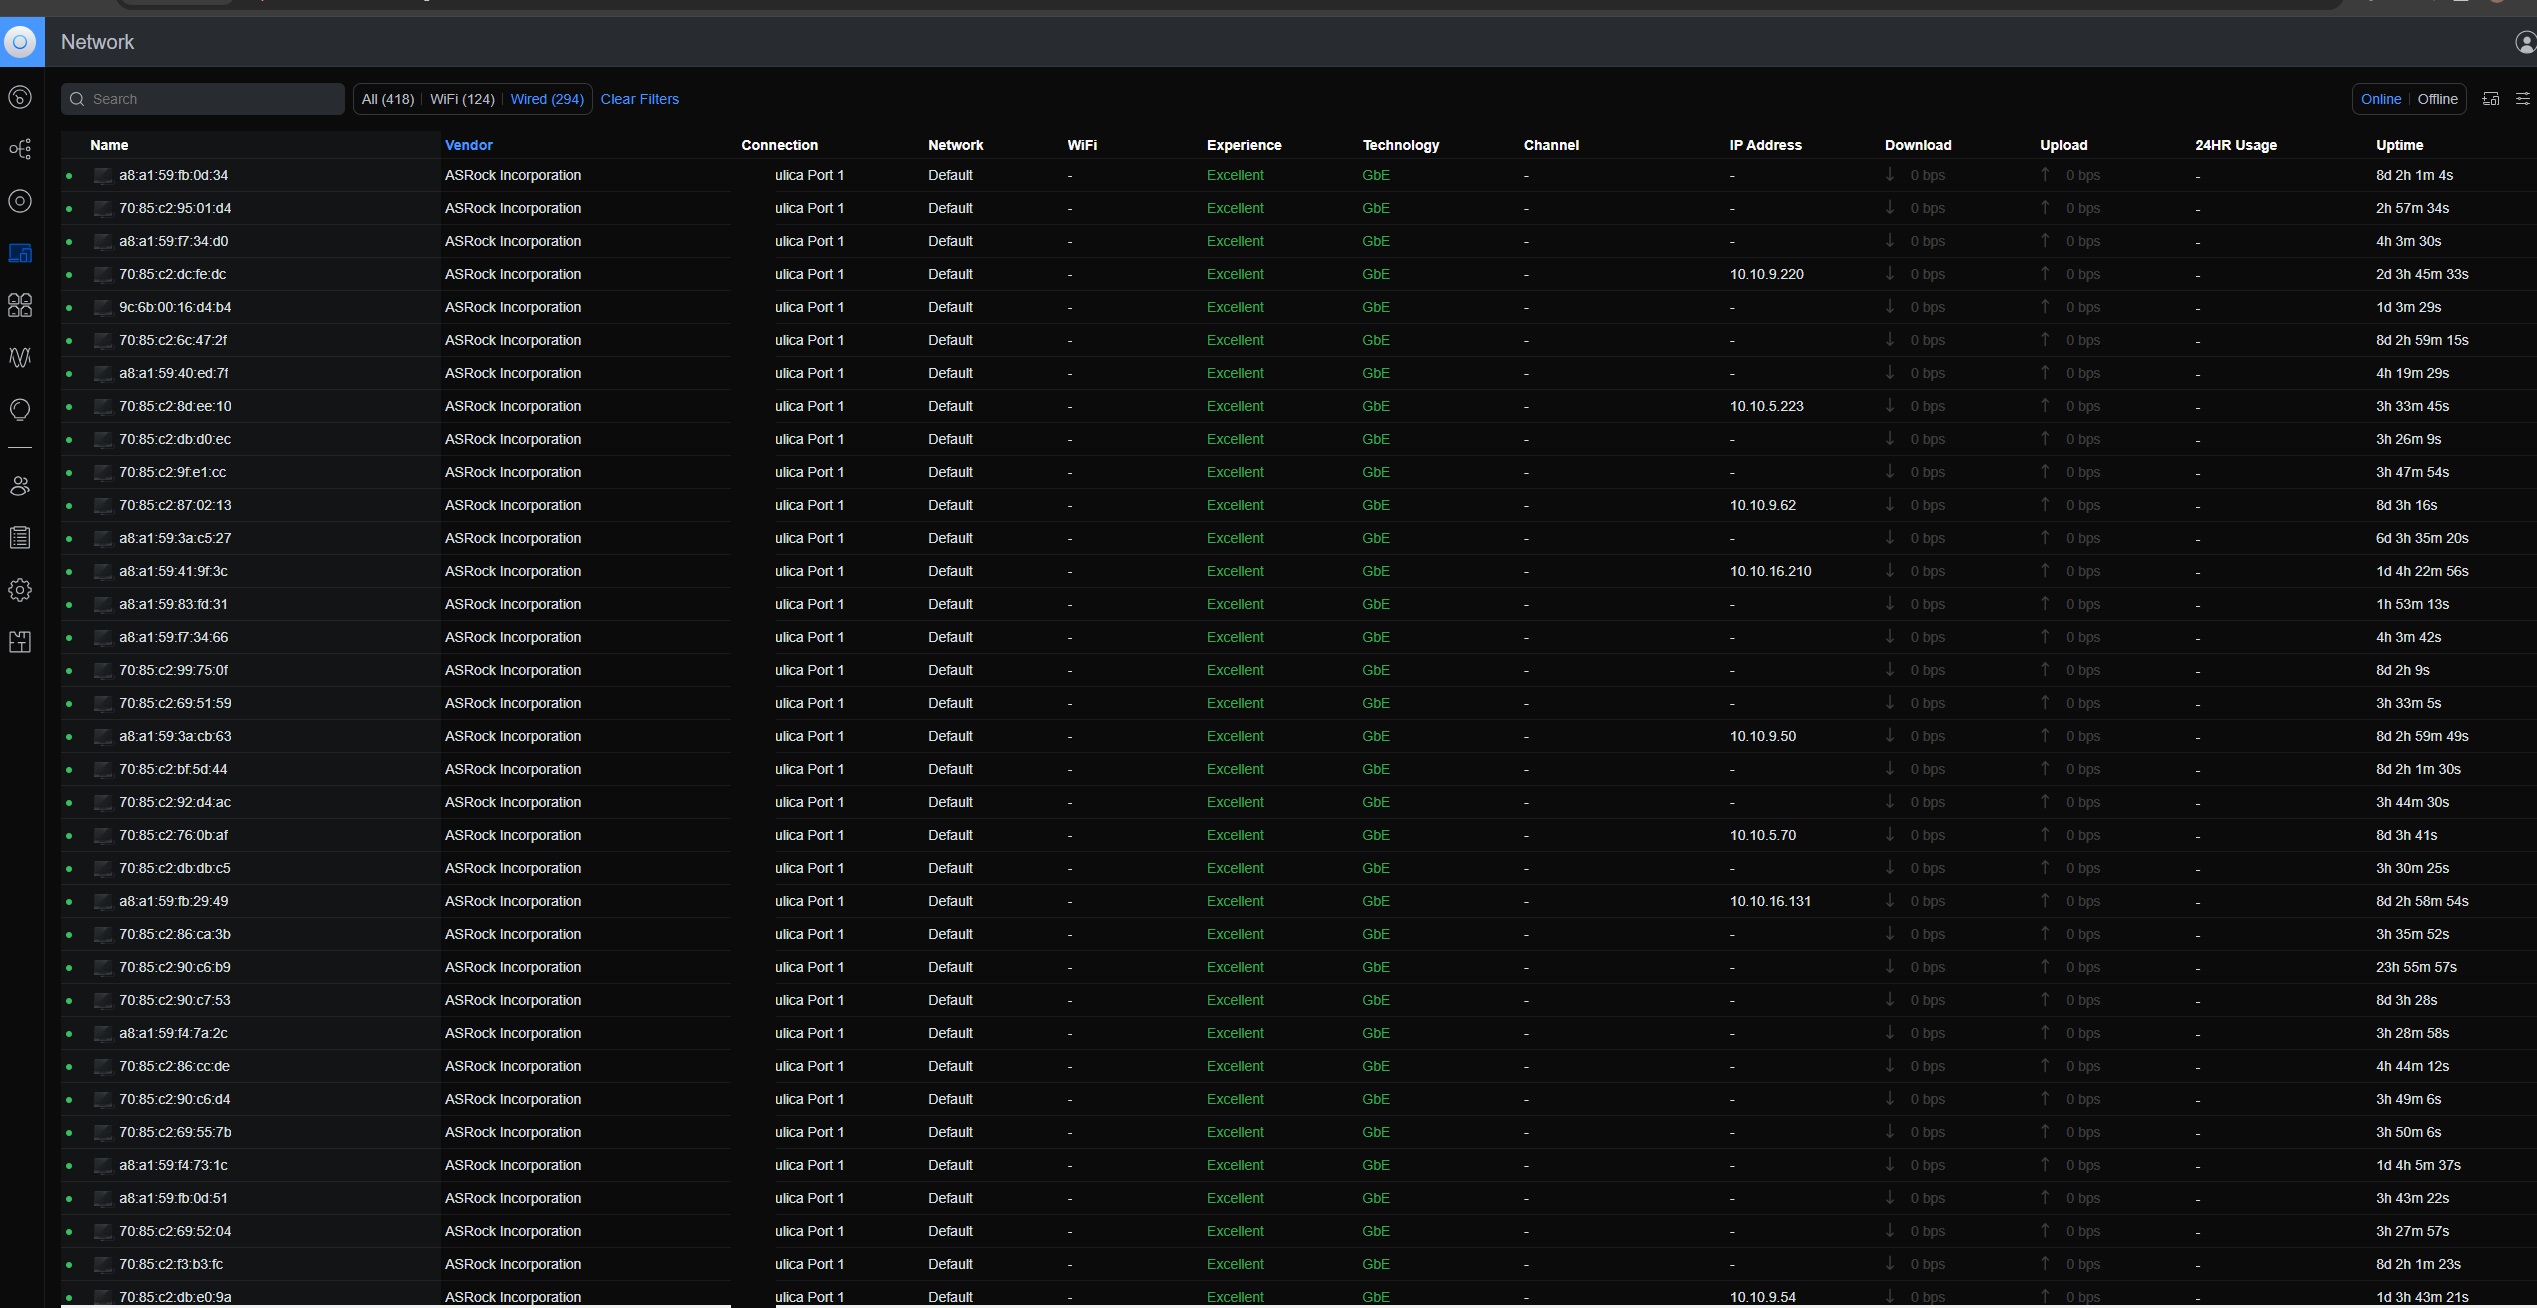Open the Dashboard gauge icon in sidebar

[20, 97]
